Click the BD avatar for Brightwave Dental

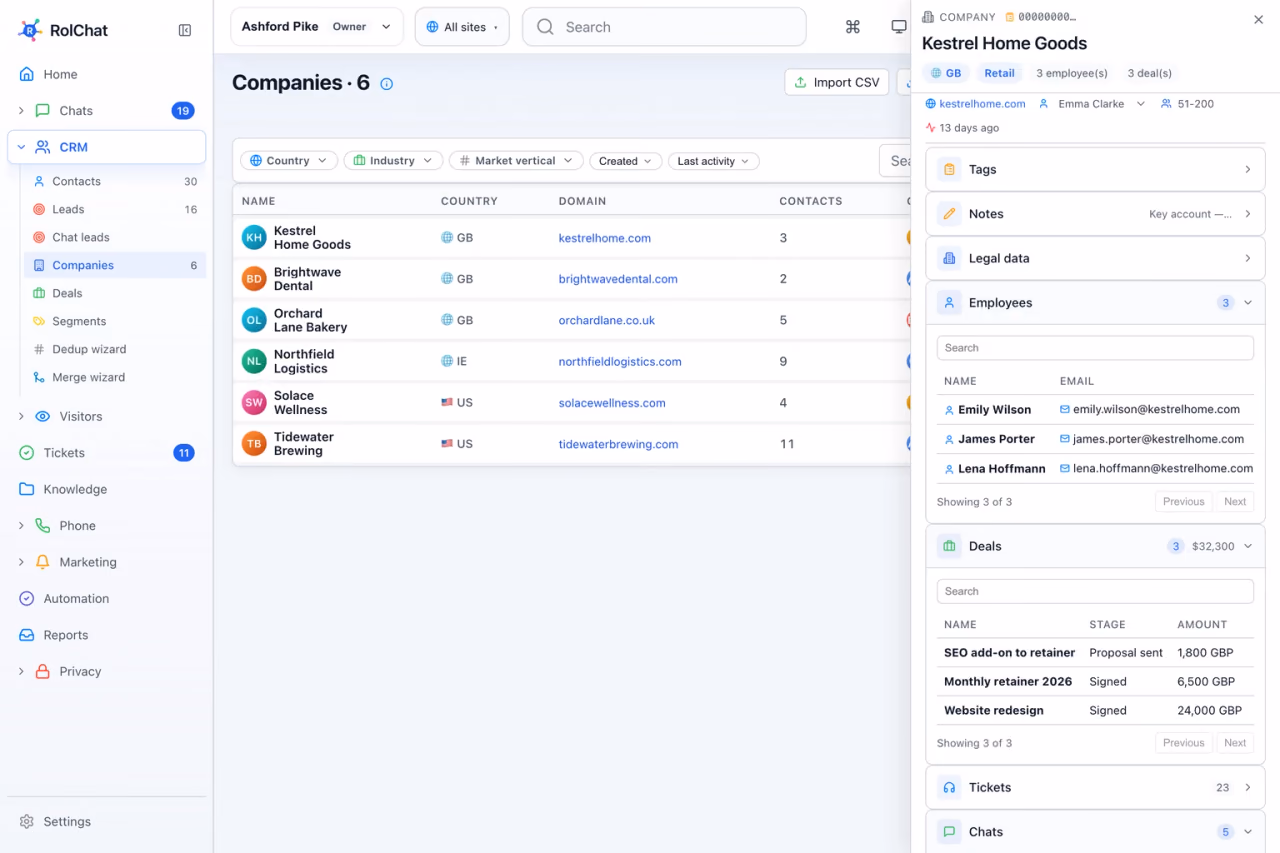254,279
